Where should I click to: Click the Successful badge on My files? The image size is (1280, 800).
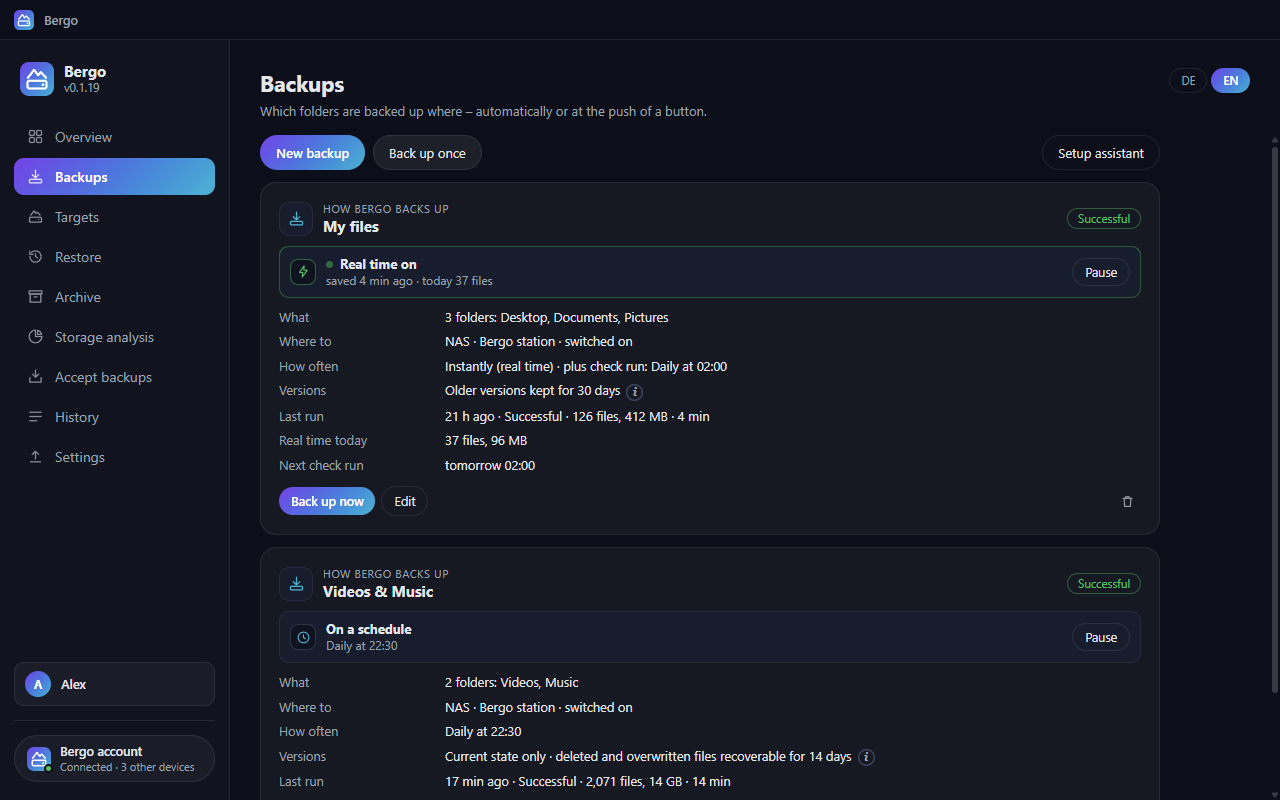pyautogui.click(x=1103, y=219)
